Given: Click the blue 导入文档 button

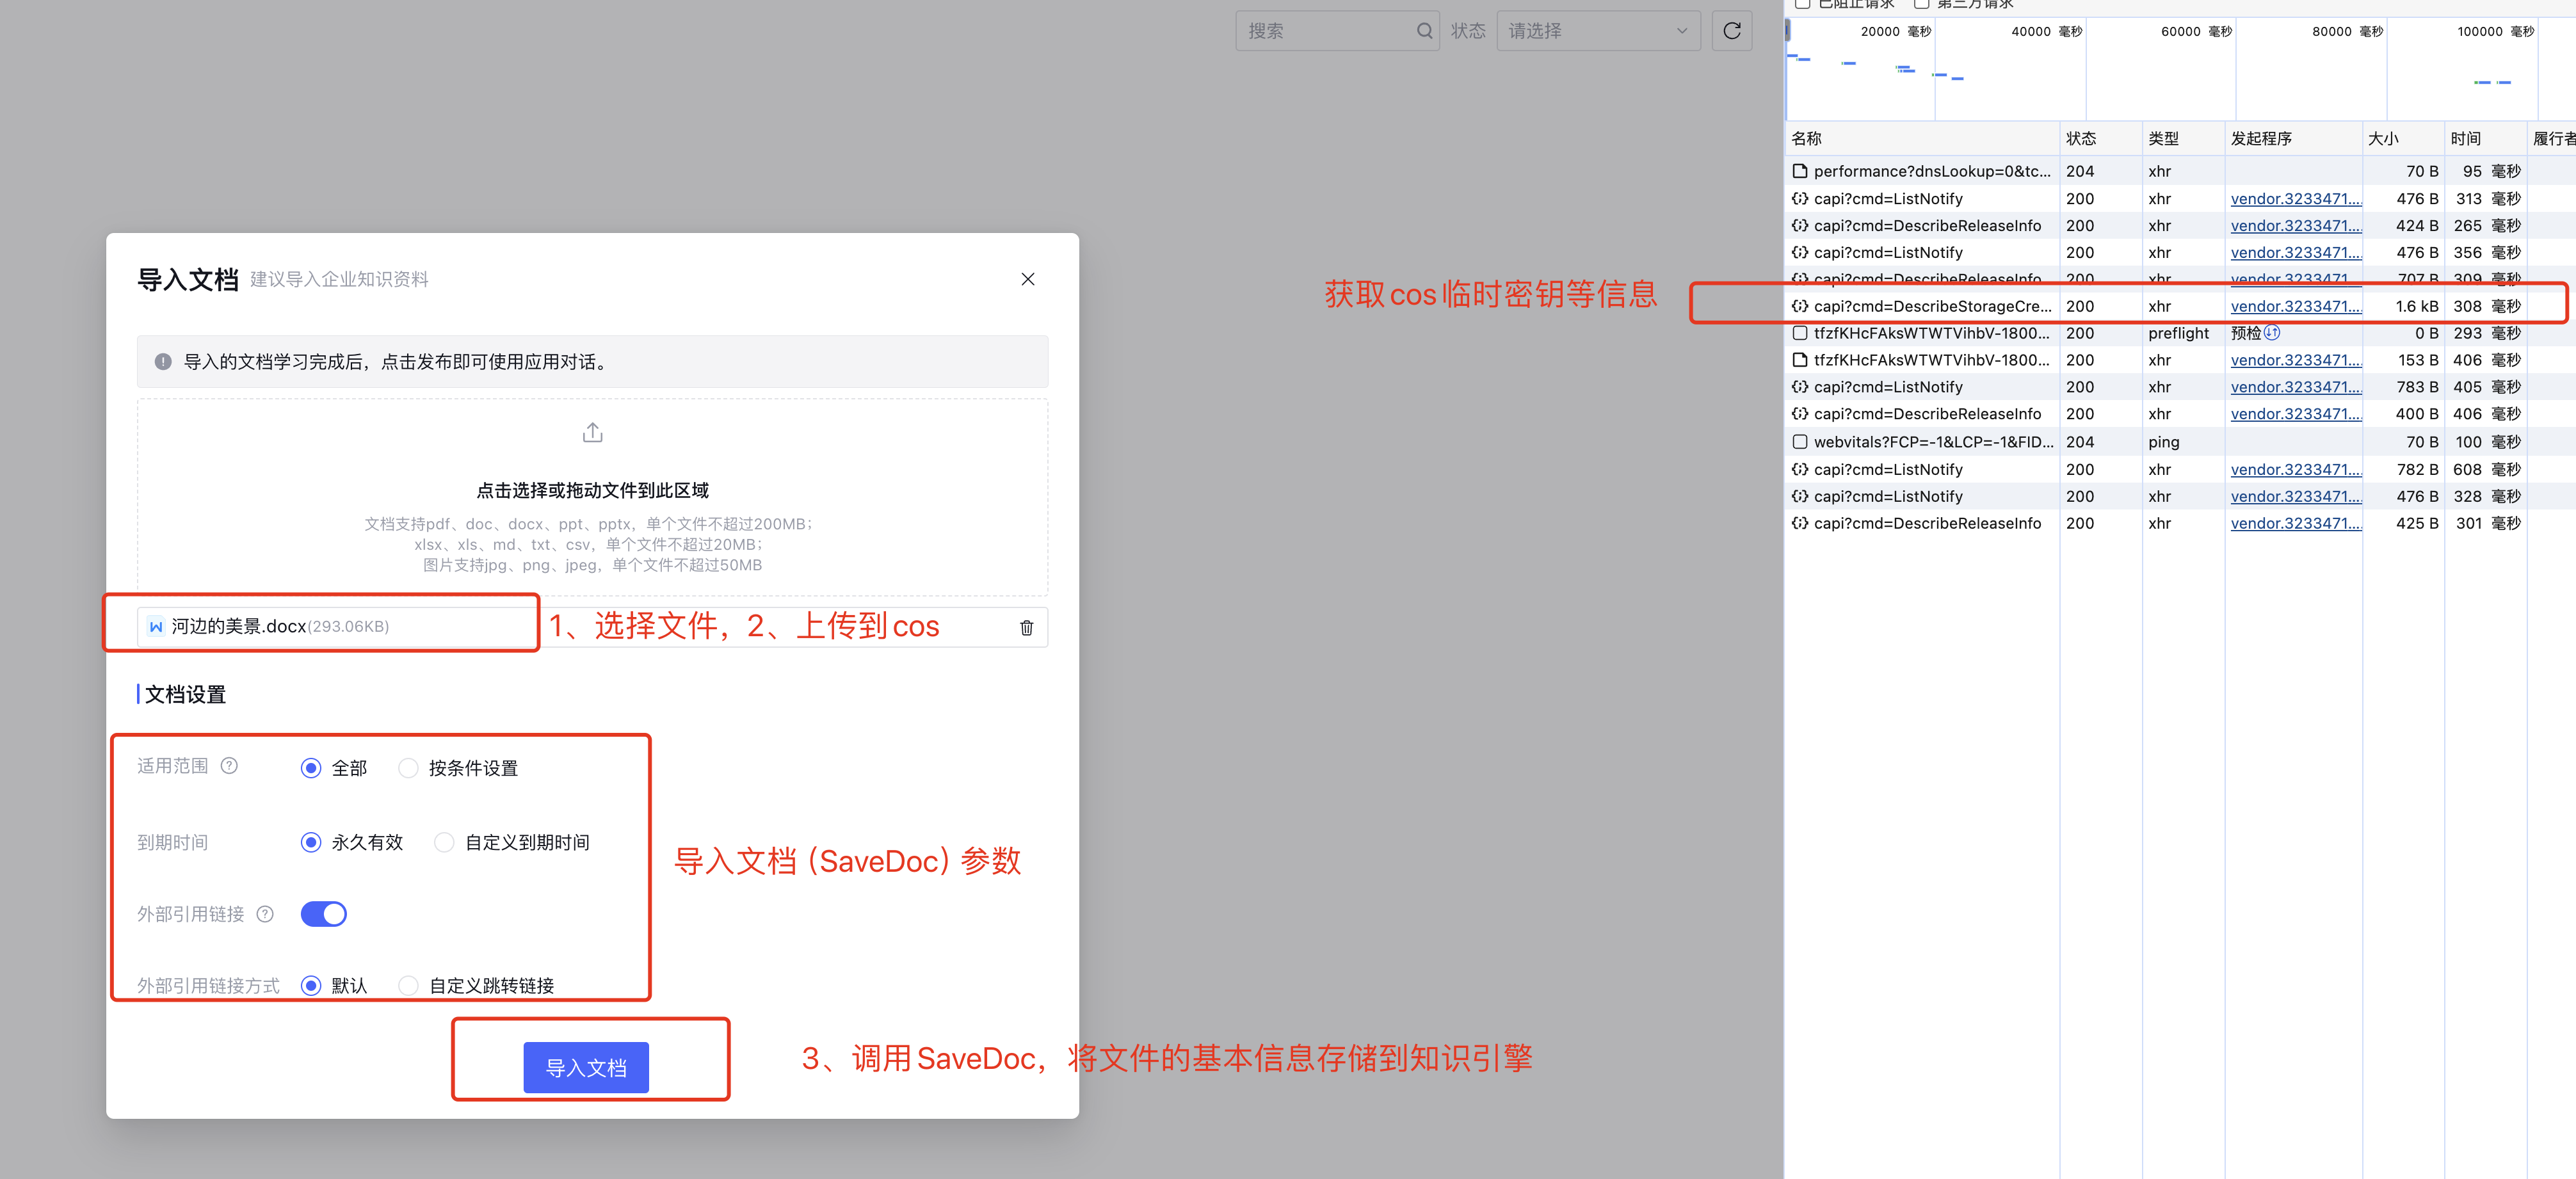Looking at the screenshot, I should coord(586,1067).
